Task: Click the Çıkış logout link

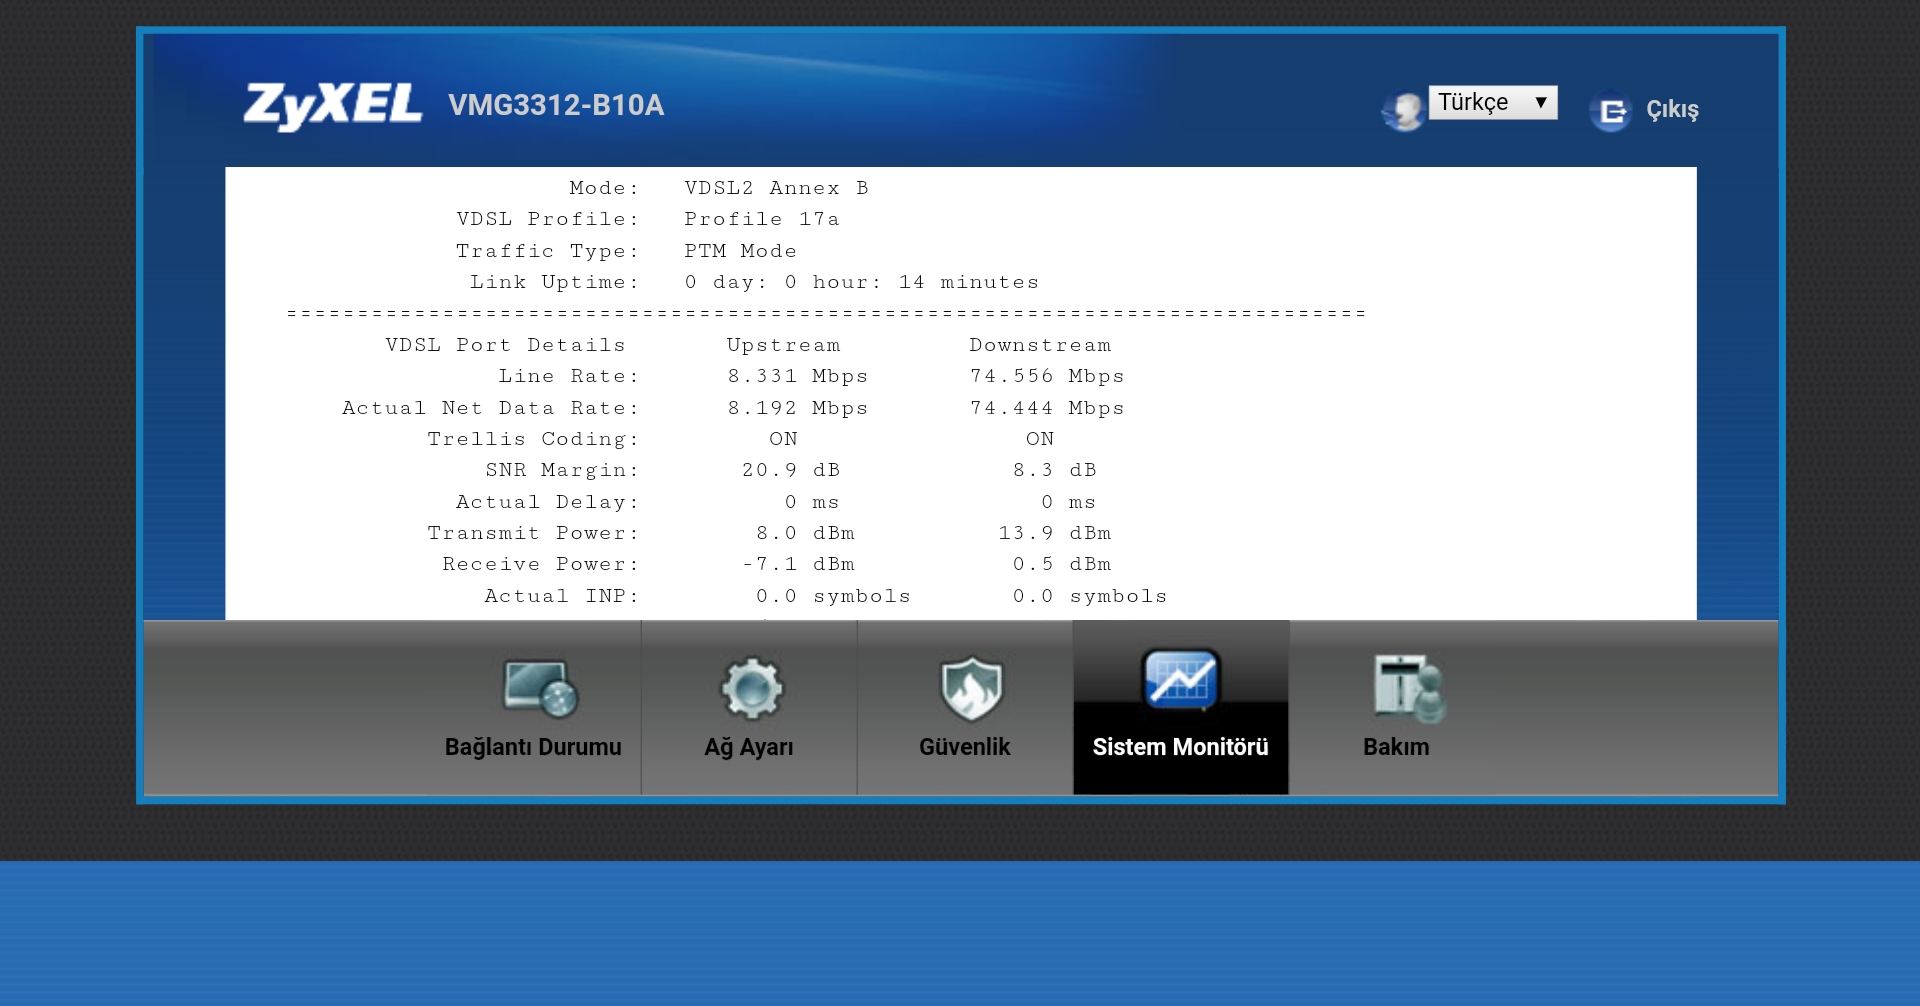Action: pyautogui.click(x=1672, y=109)
